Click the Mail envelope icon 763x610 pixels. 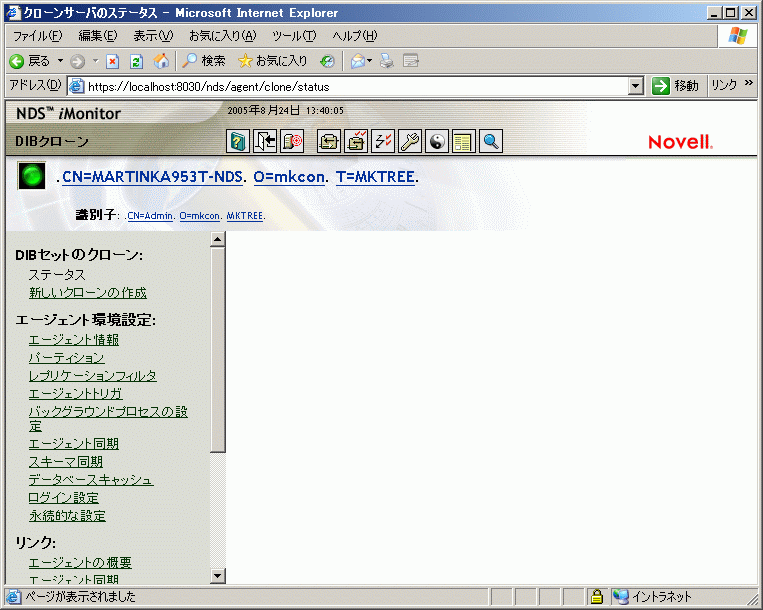(x=358, y=61)
